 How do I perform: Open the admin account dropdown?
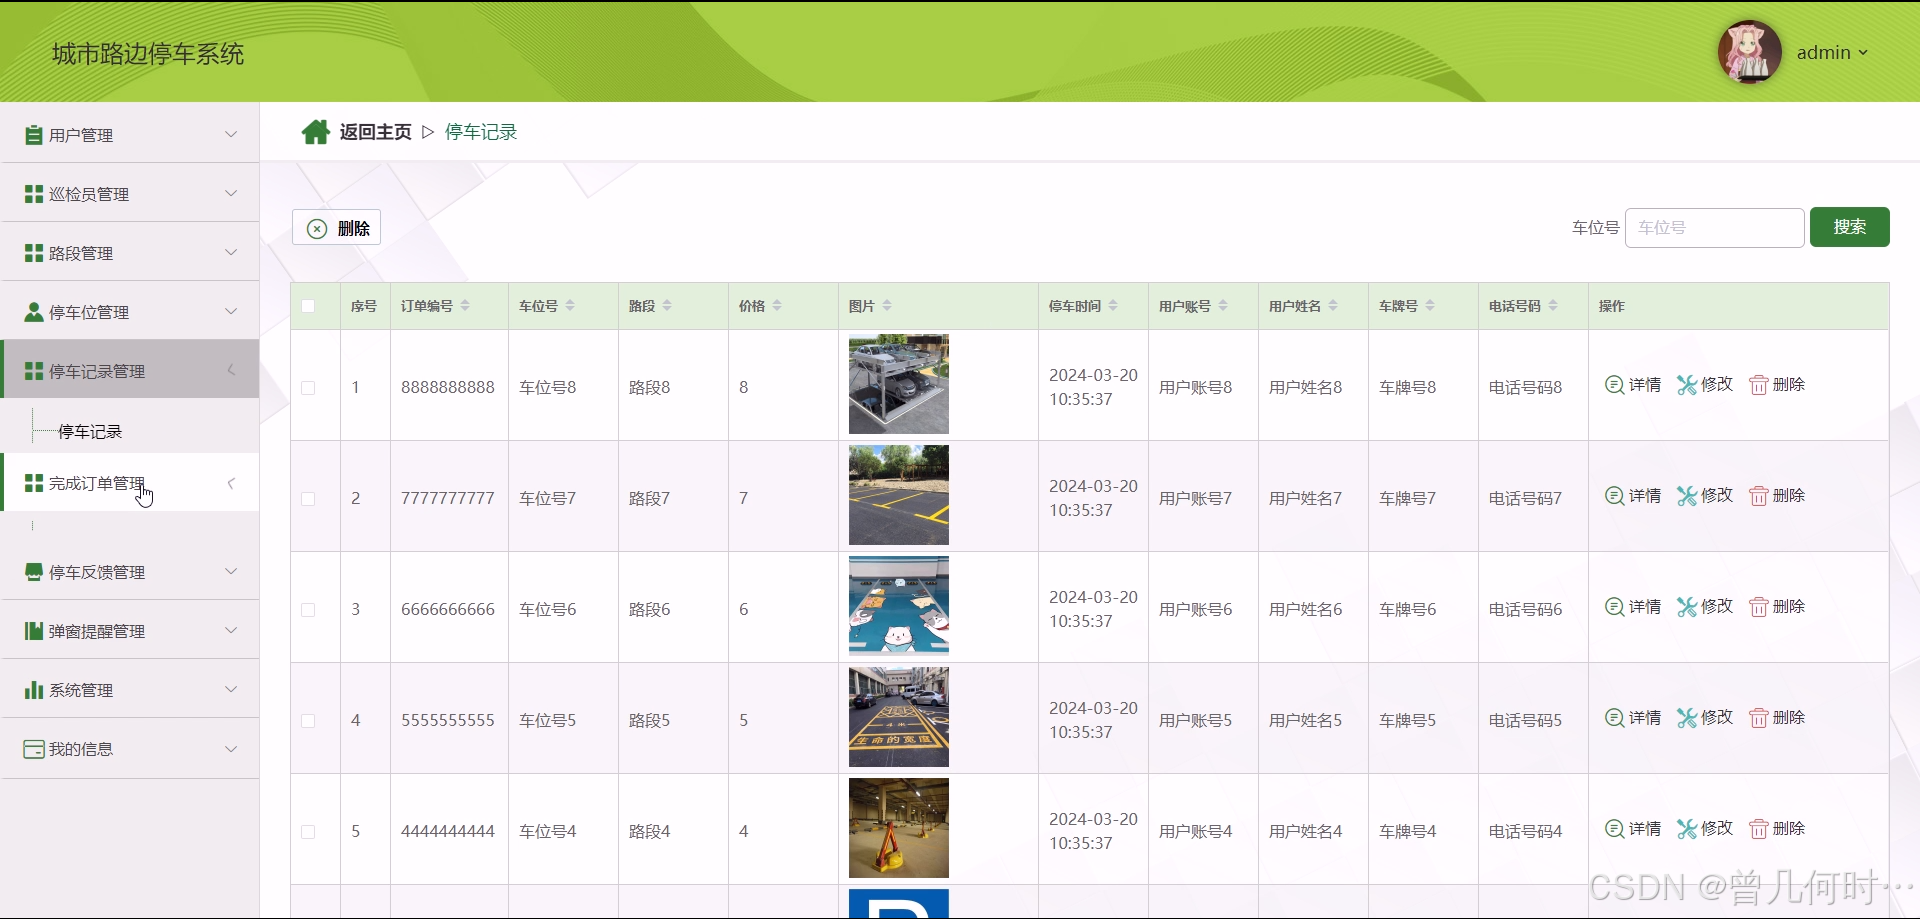coord(1831,52)
